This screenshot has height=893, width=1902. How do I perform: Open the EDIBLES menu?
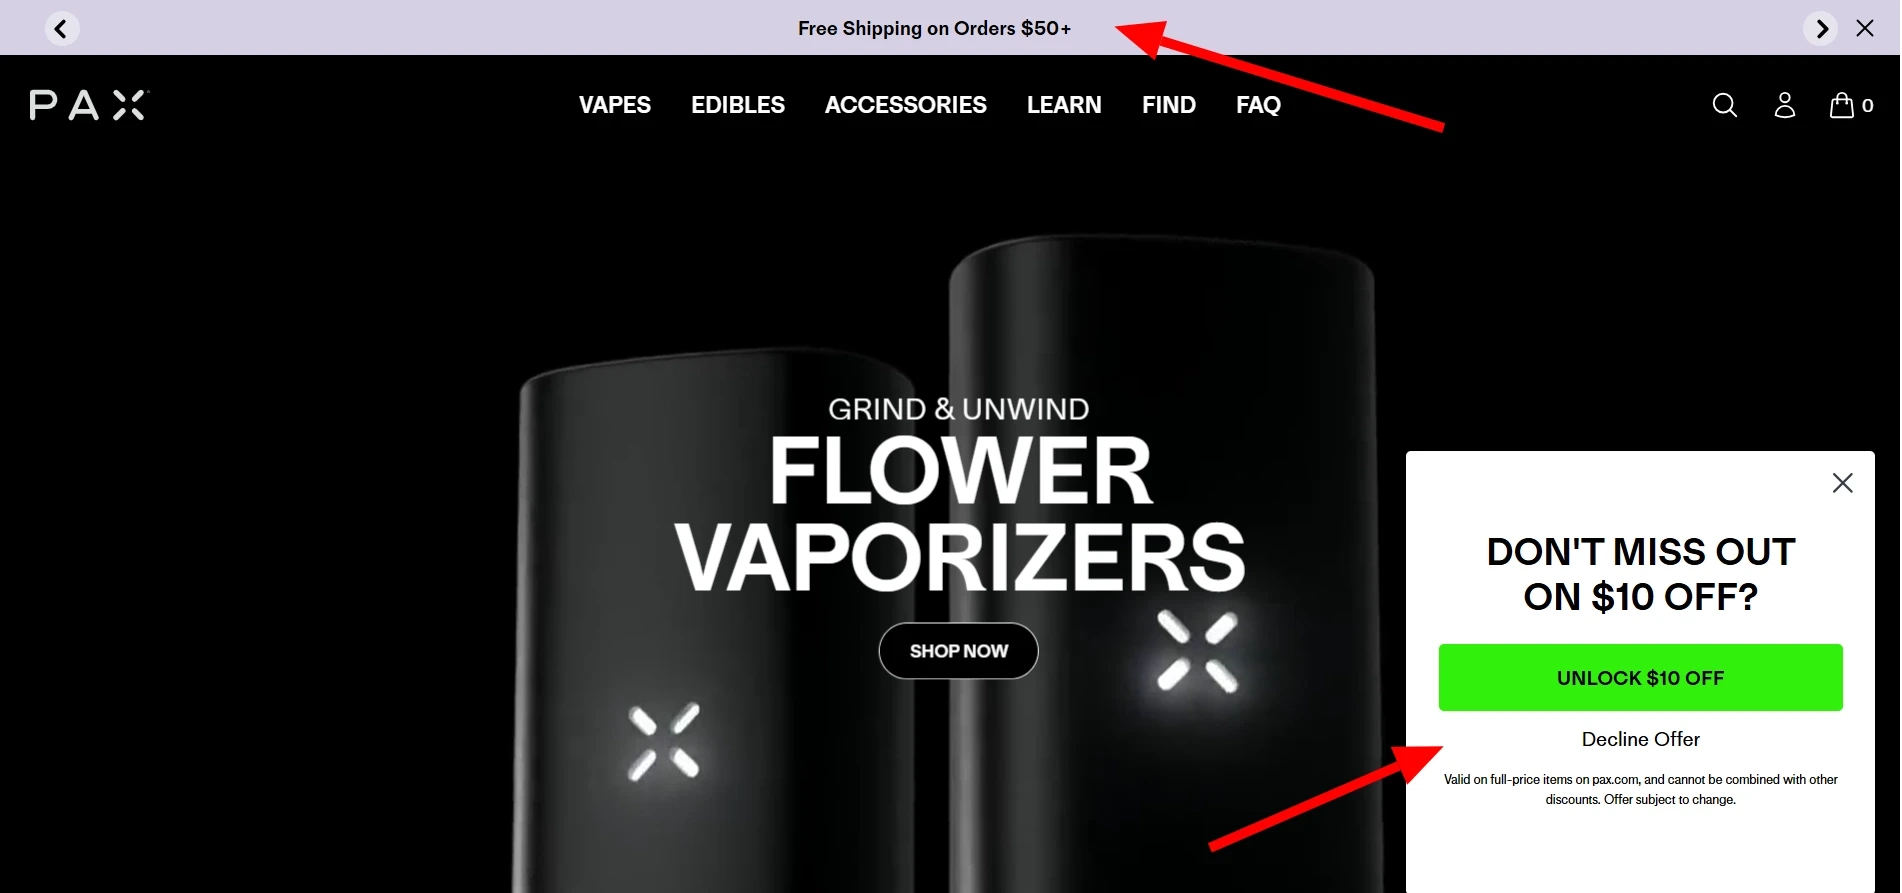pos(738,105)
